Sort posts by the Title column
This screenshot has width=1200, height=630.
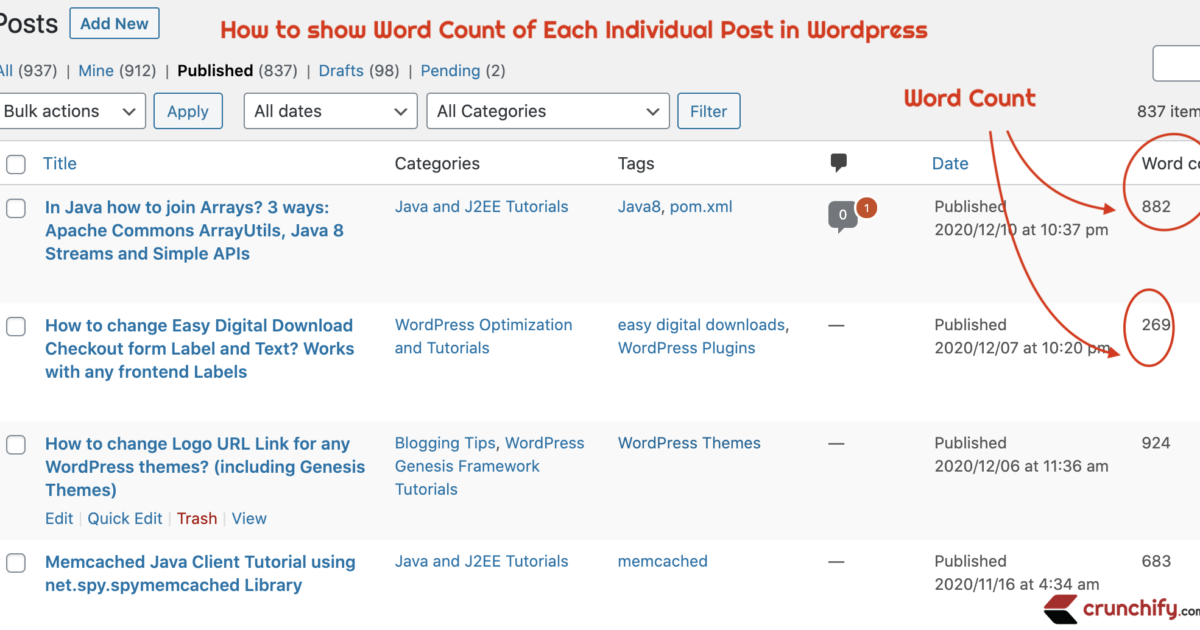(x=60, y=163)
